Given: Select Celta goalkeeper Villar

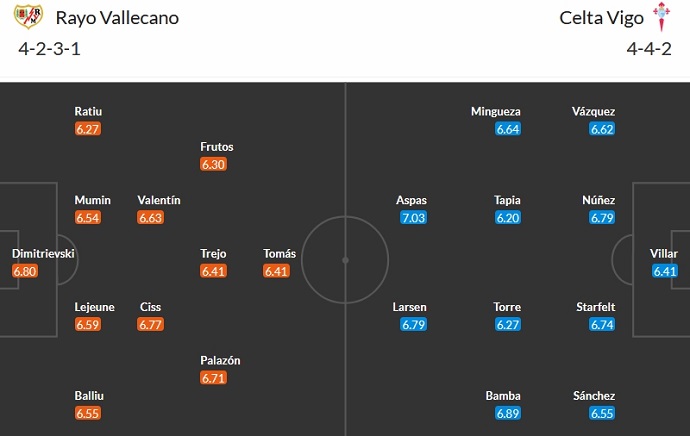Looking at the screenshot, I should coord(665,254).
